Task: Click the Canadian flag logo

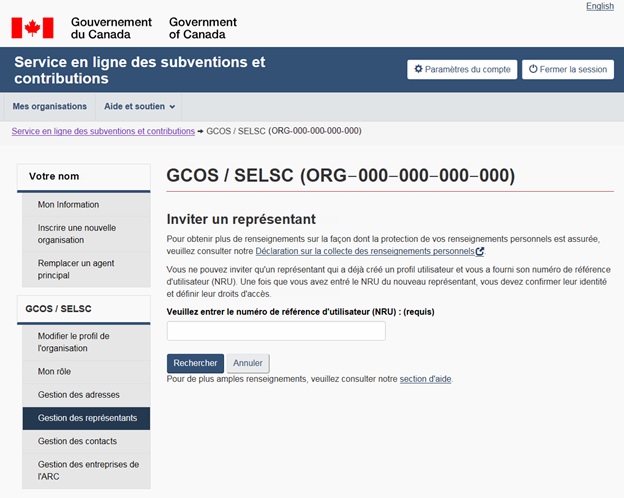Action: click(32, 27)
